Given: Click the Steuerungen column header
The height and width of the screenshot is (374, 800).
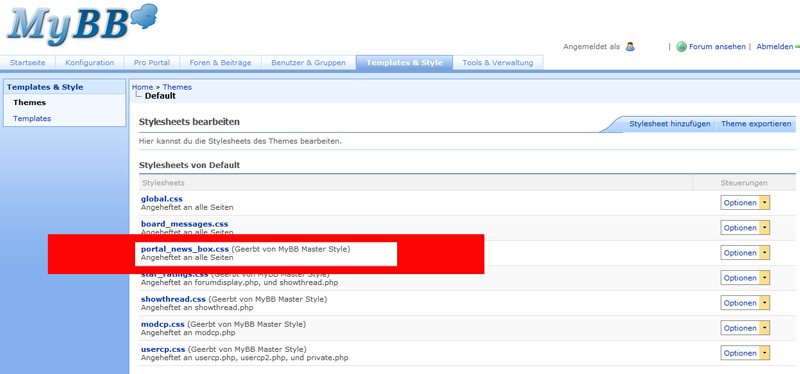Looking at the screenshot, I should click(744, 183).
